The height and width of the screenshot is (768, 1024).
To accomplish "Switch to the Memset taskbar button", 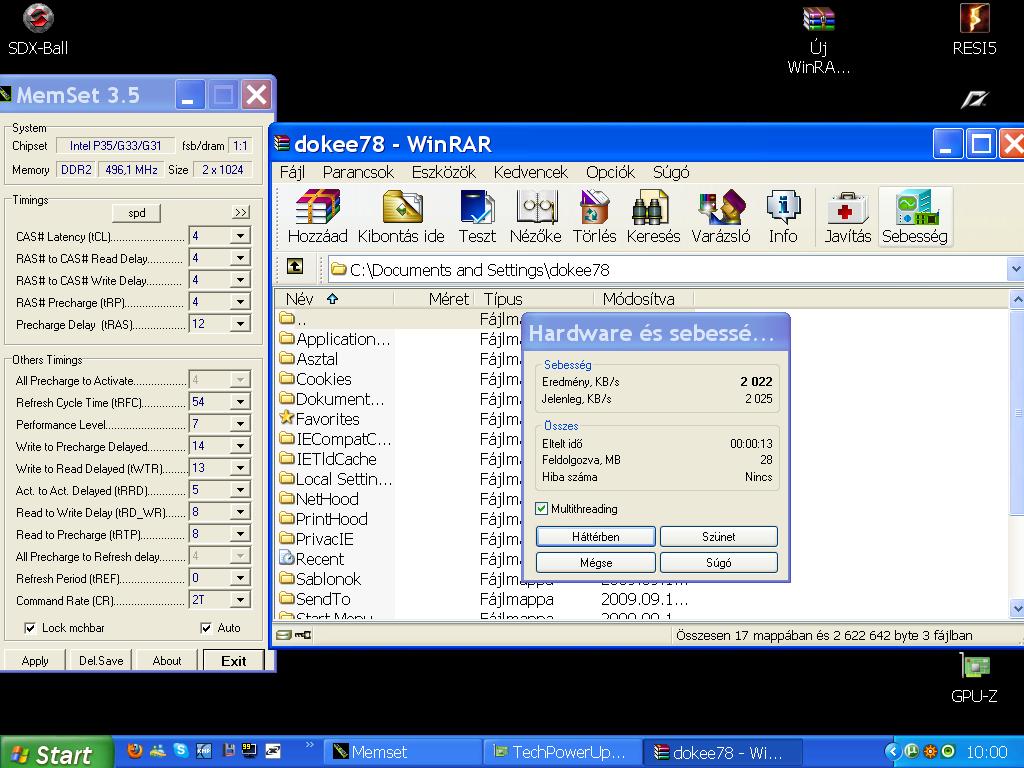I will [x=402, y=752].
